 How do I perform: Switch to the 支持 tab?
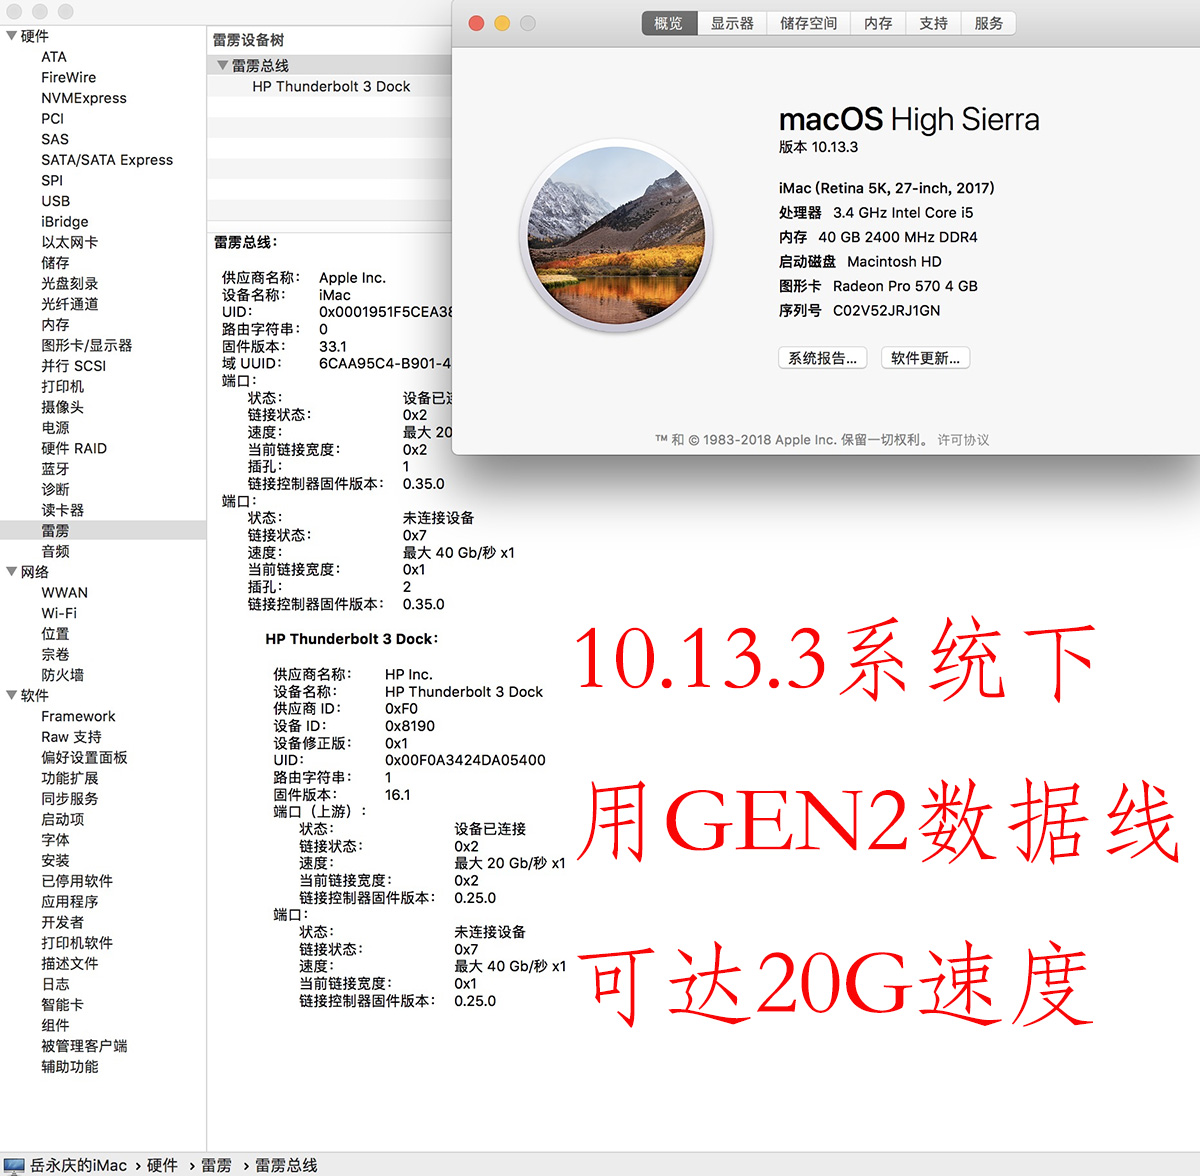tap(933, 23)
